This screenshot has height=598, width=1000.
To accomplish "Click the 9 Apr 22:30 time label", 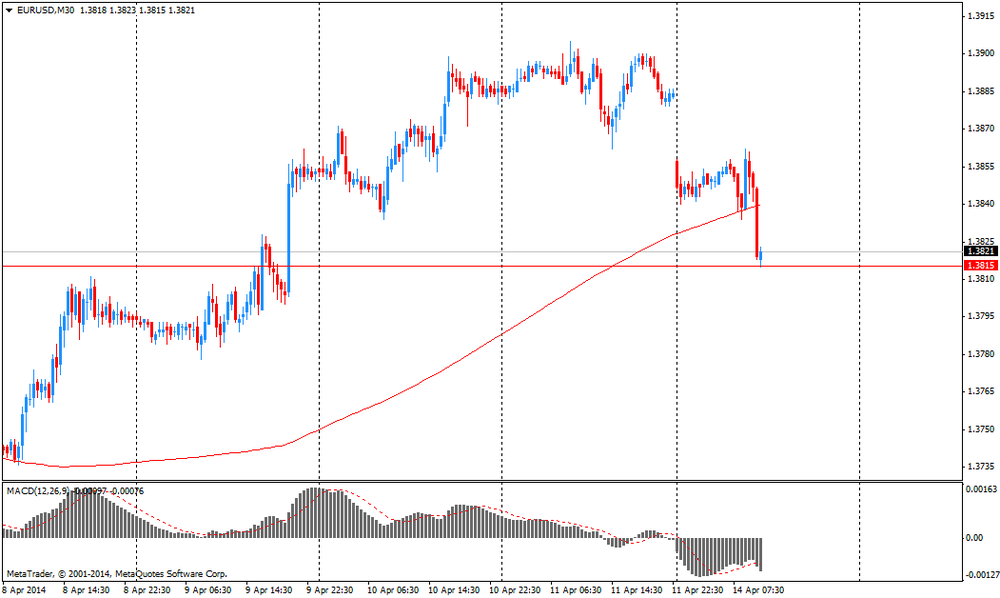I will click(x=330, y=590).
